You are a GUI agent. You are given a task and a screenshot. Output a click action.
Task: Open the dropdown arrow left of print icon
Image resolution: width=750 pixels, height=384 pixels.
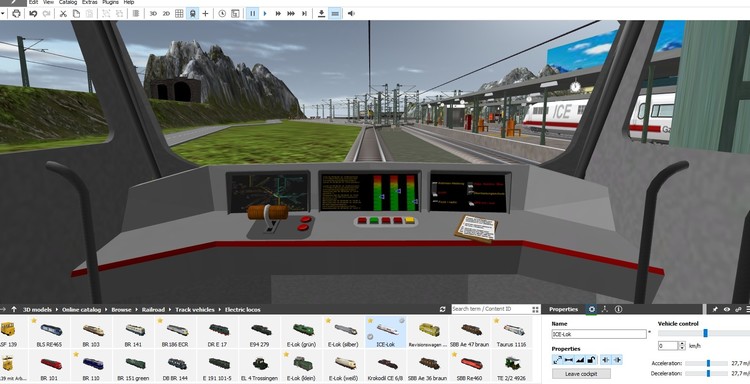click(x=3, y=13)
